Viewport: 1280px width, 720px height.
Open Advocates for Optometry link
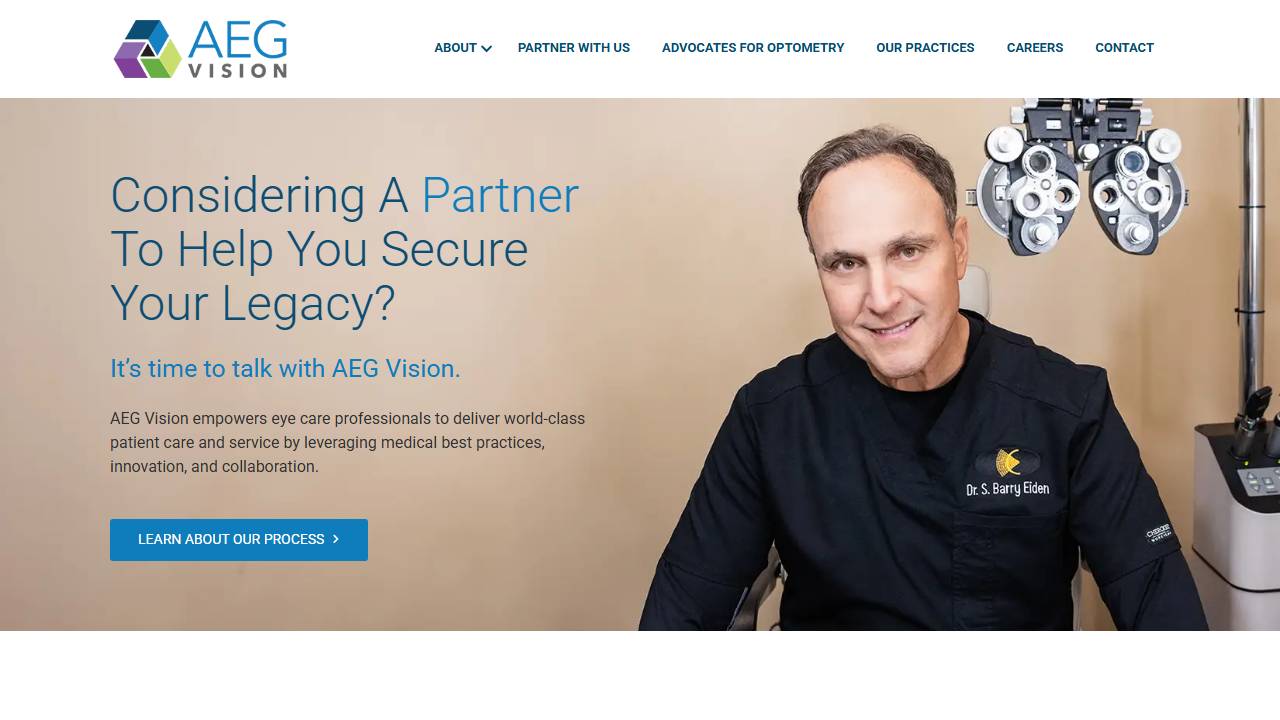[753, 48]
